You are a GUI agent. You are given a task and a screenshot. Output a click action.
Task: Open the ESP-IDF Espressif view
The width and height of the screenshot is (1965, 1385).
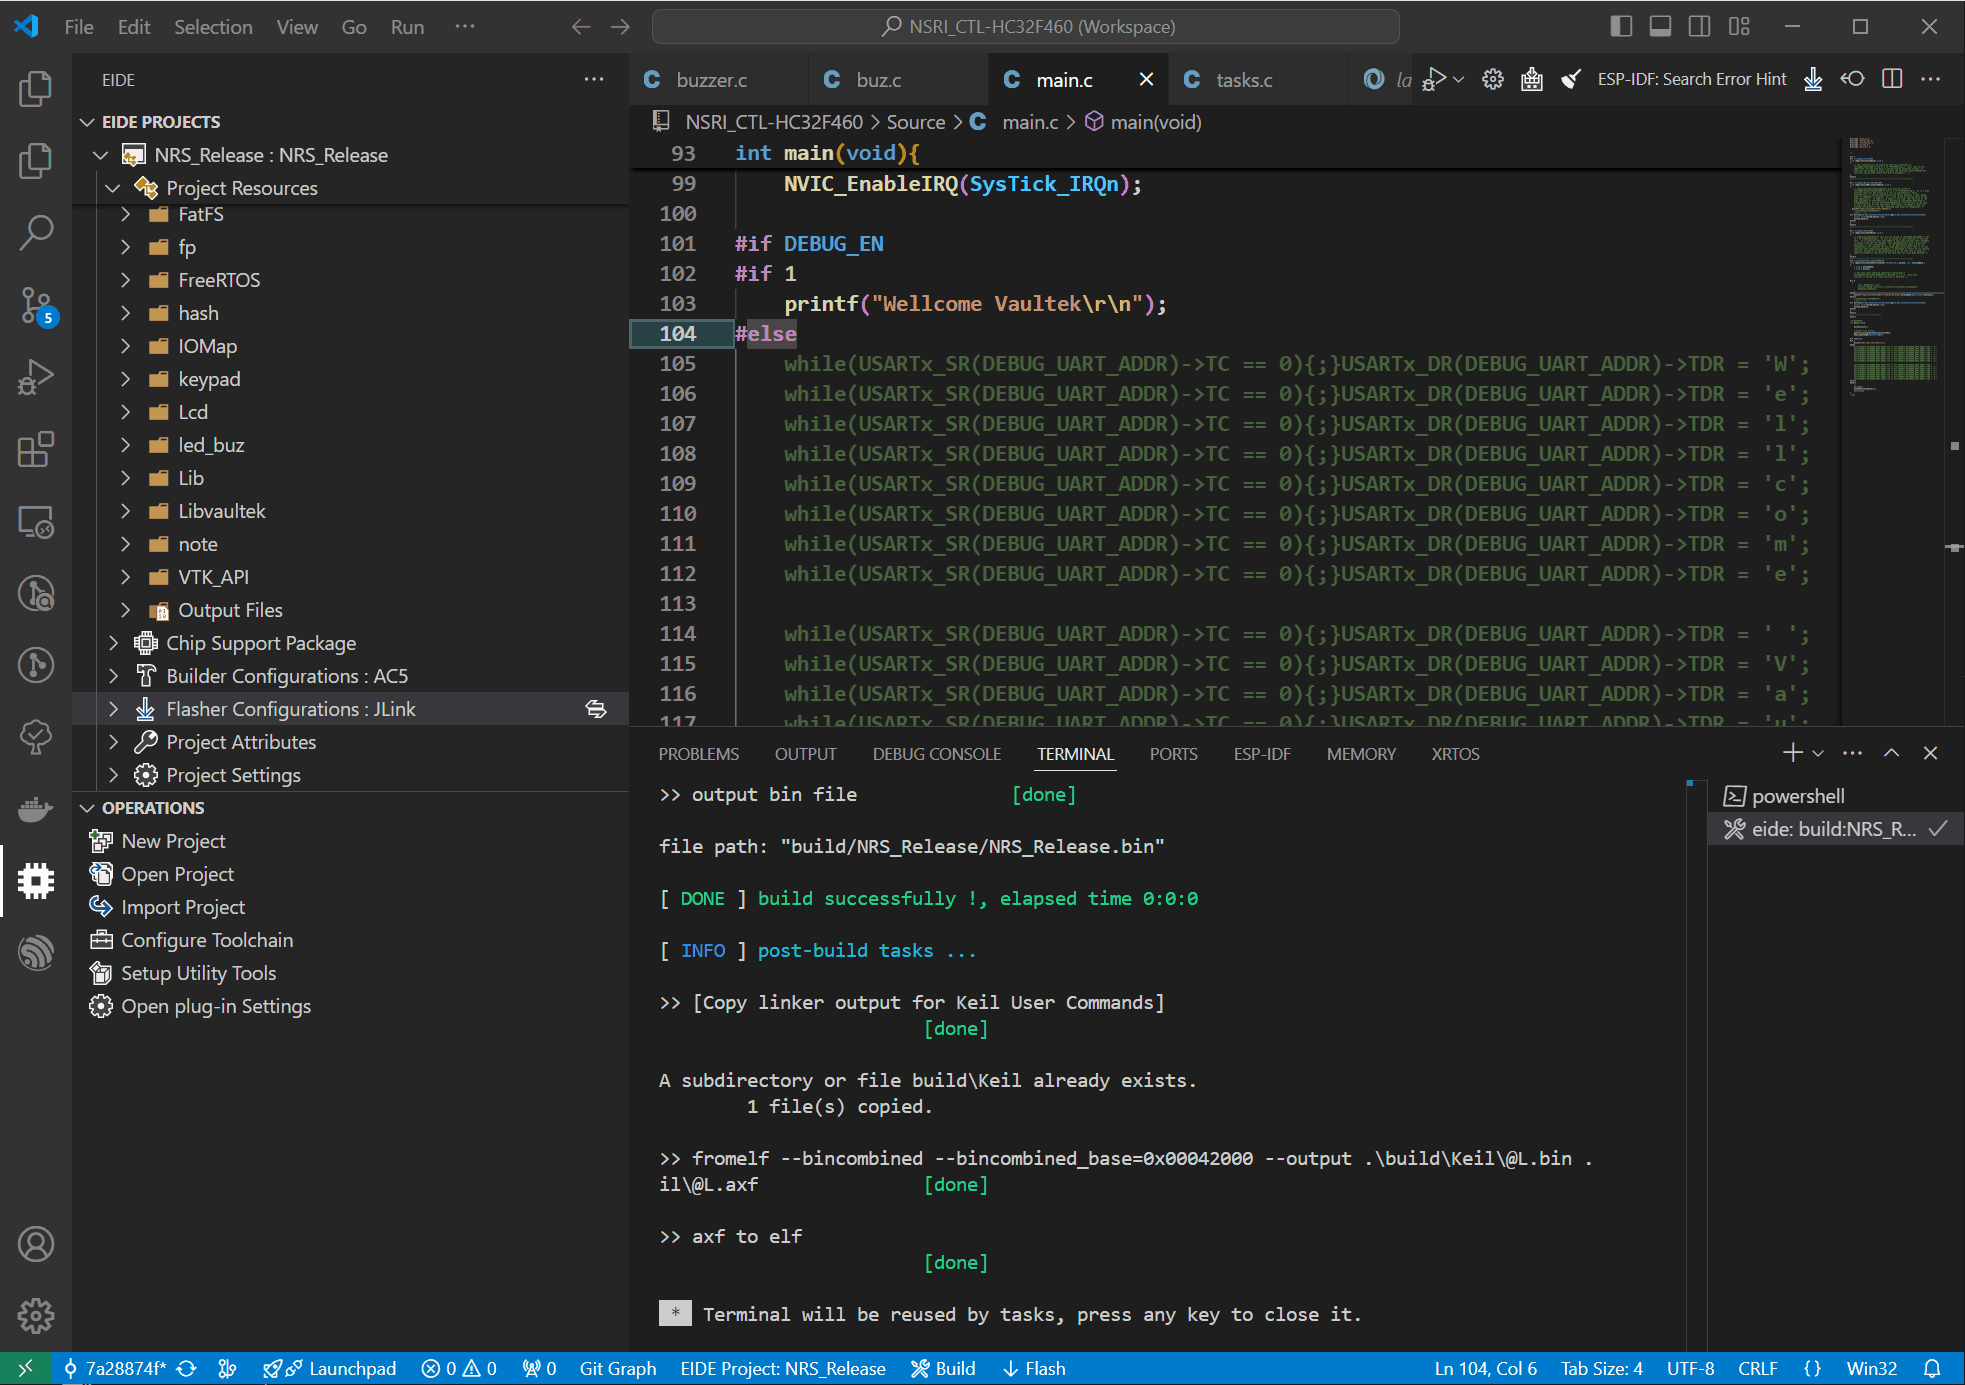click(x=36, y=952)
